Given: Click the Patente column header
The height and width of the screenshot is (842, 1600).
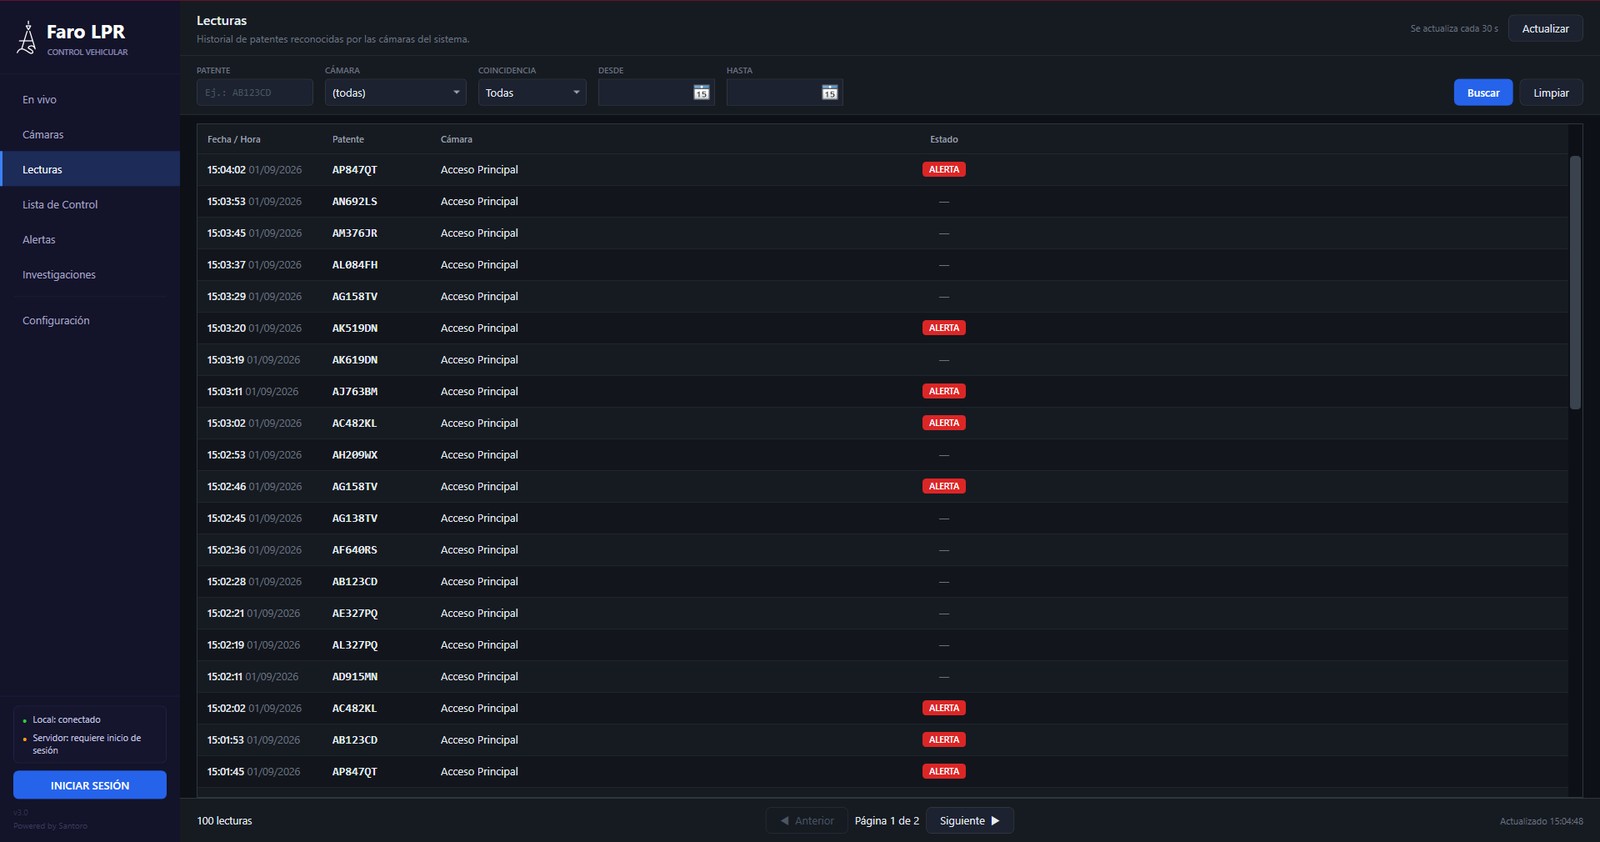Looking at the screenshot, I should (348, 140).
